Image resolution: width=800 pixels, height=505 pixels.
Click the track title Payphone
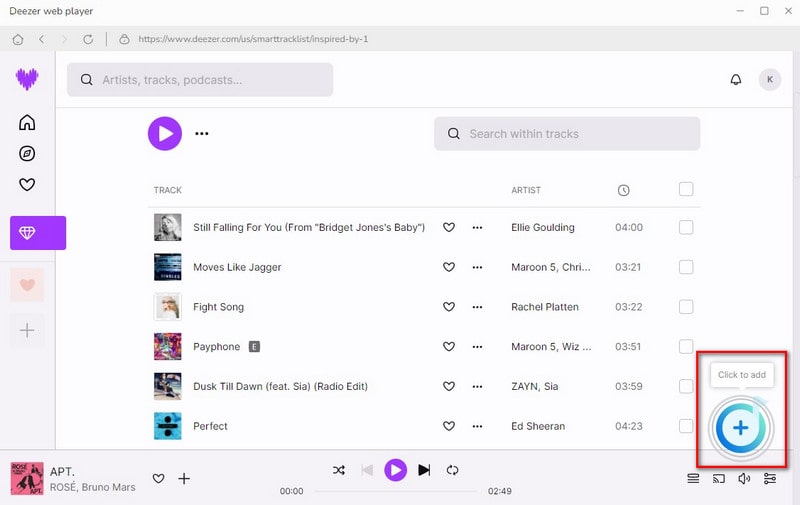click(x=216, y=347)
